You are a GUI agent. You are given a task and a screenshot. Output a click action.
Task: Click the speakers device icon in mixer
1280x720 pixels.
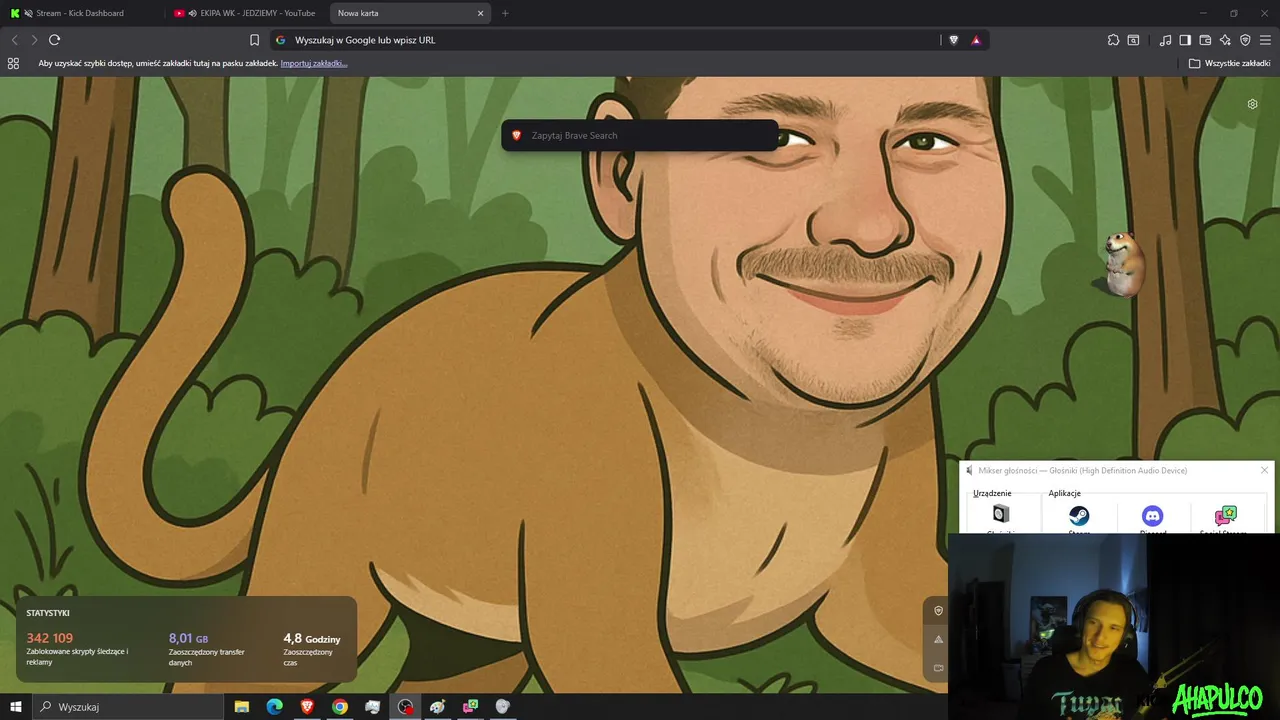(x=1001, y=514)
